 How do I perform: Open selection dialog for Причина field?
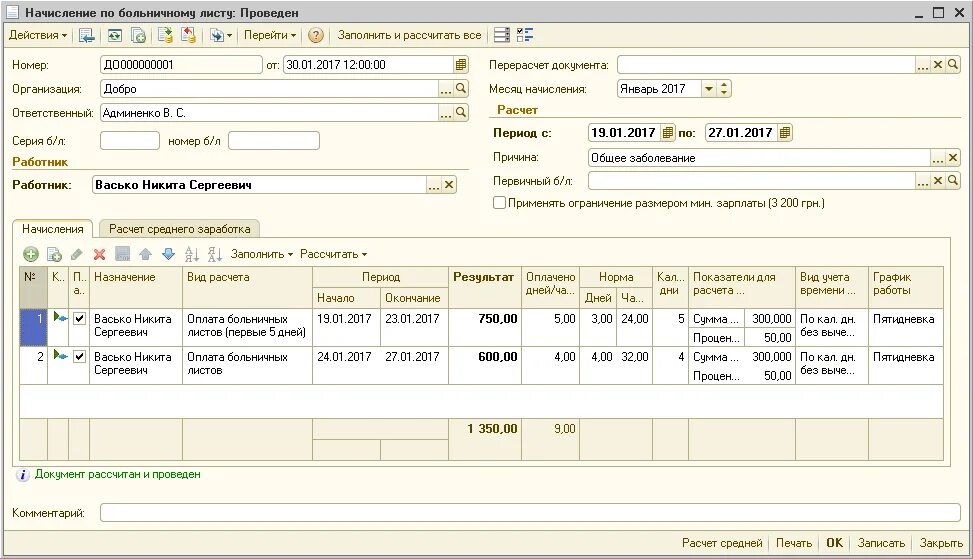[938, 158]
